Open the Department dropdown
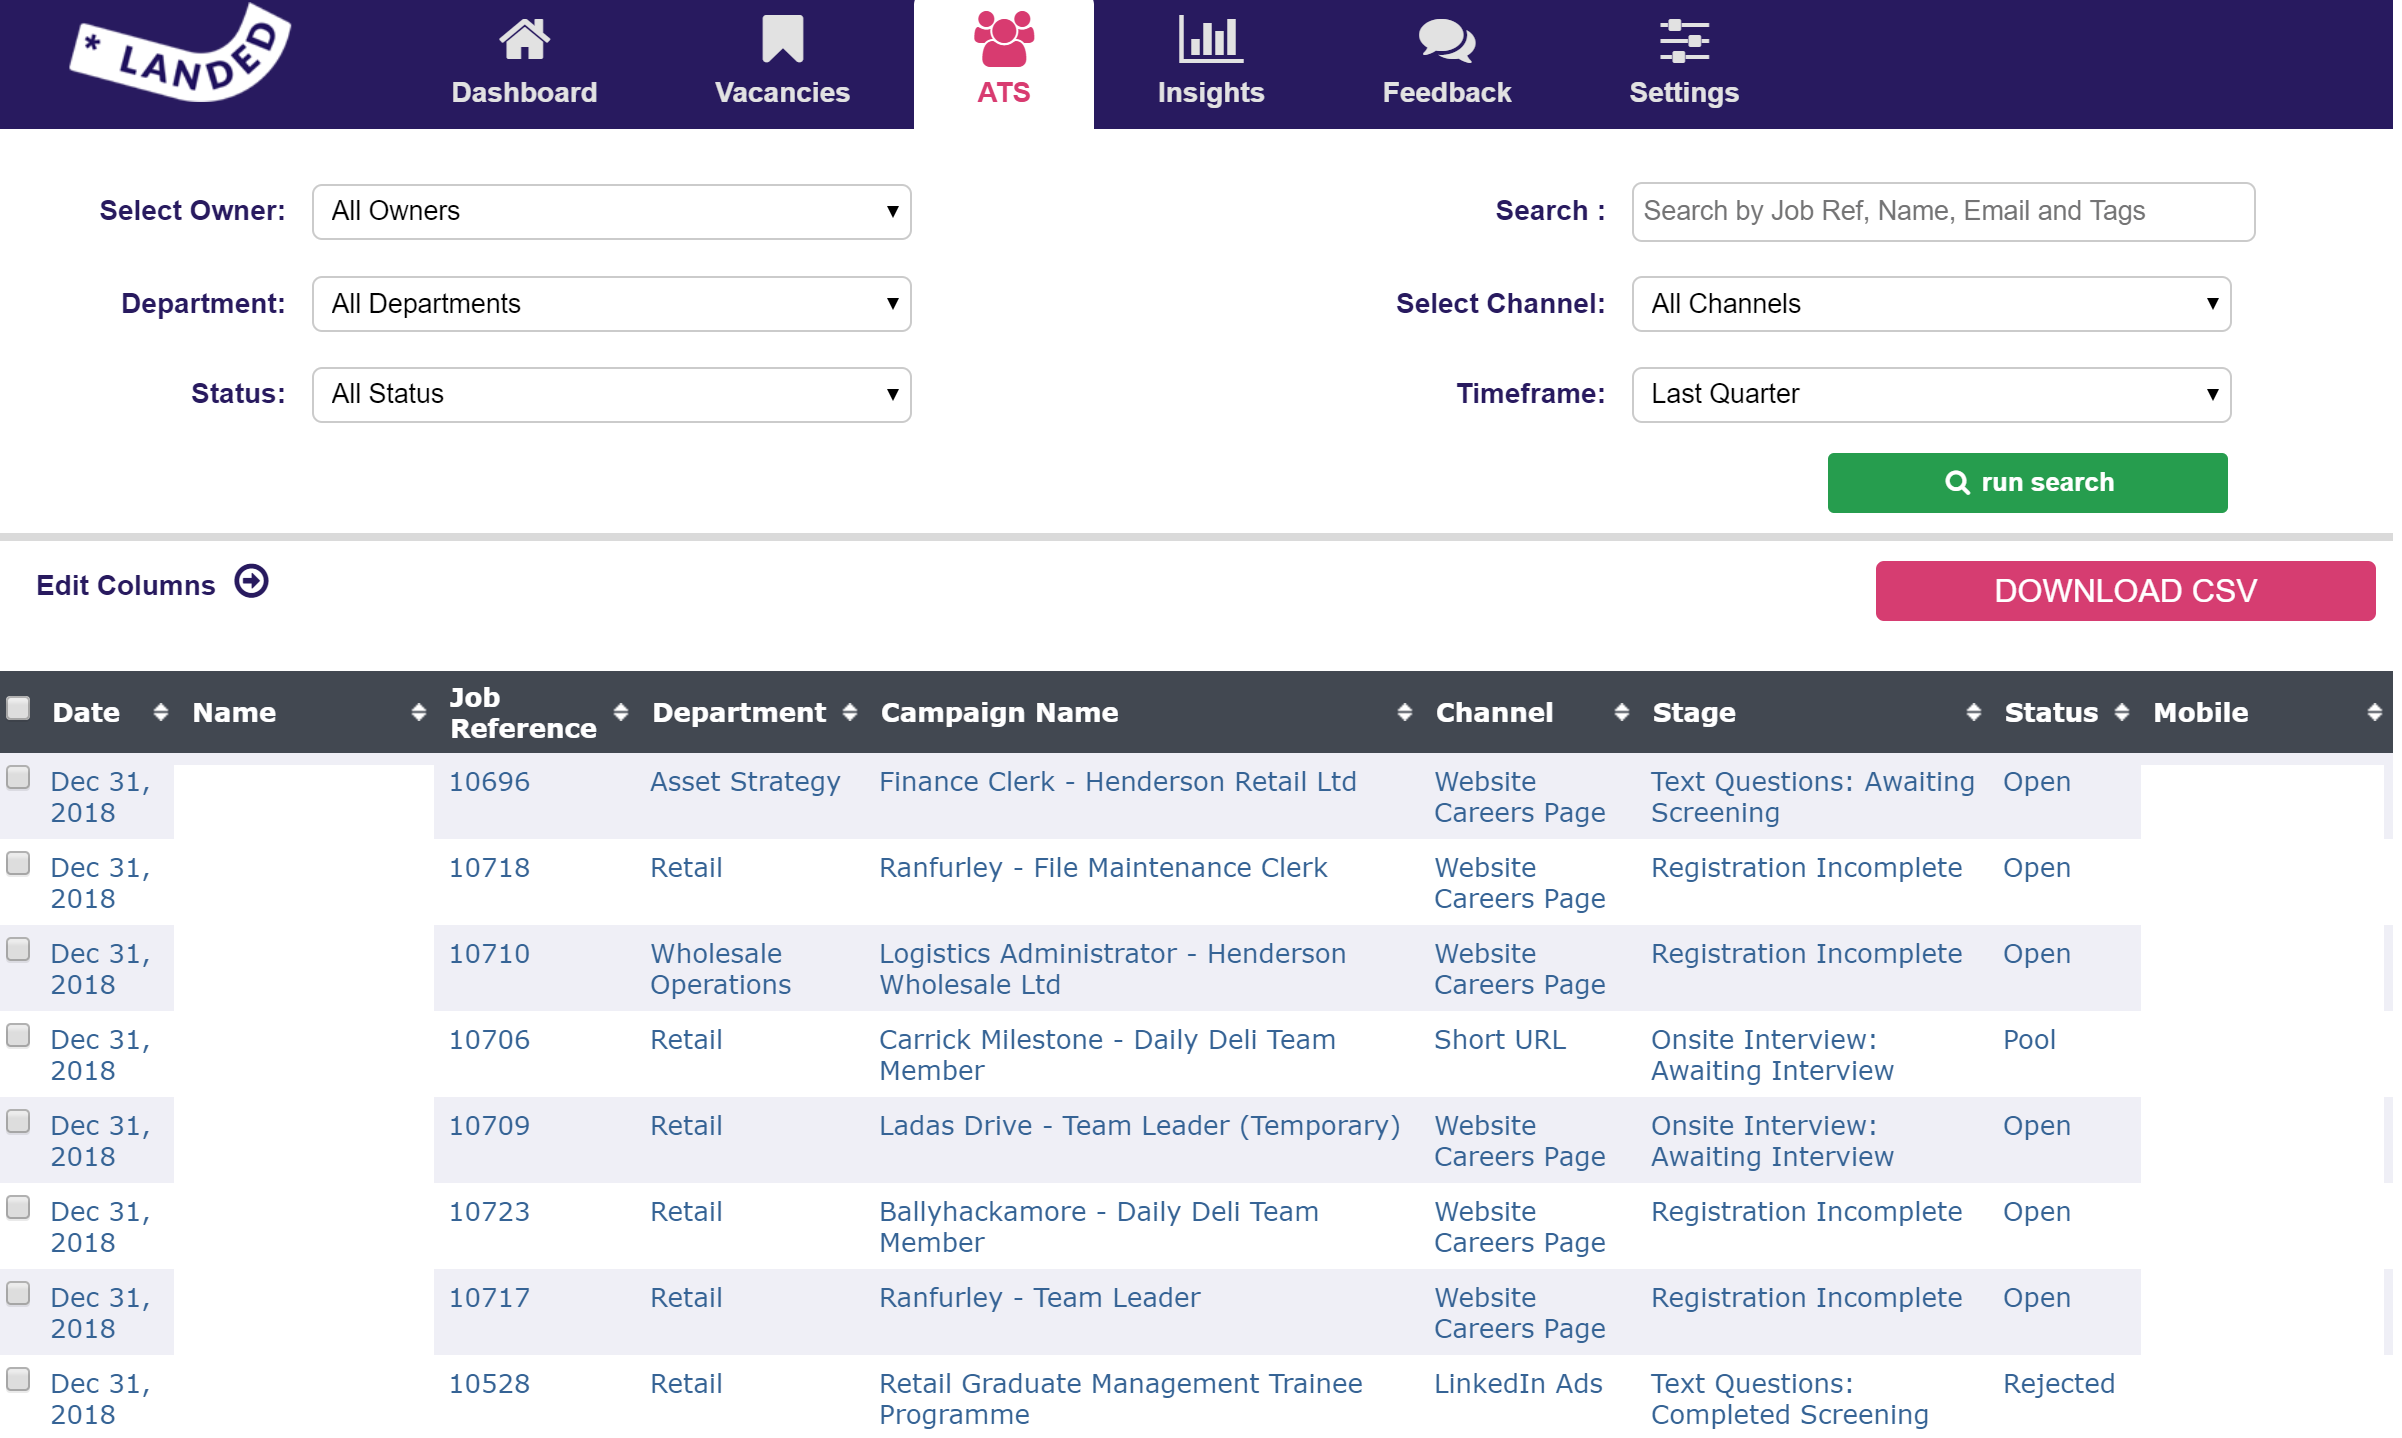The height and width of the screenshot is (1438, 2402). point(611,304)
